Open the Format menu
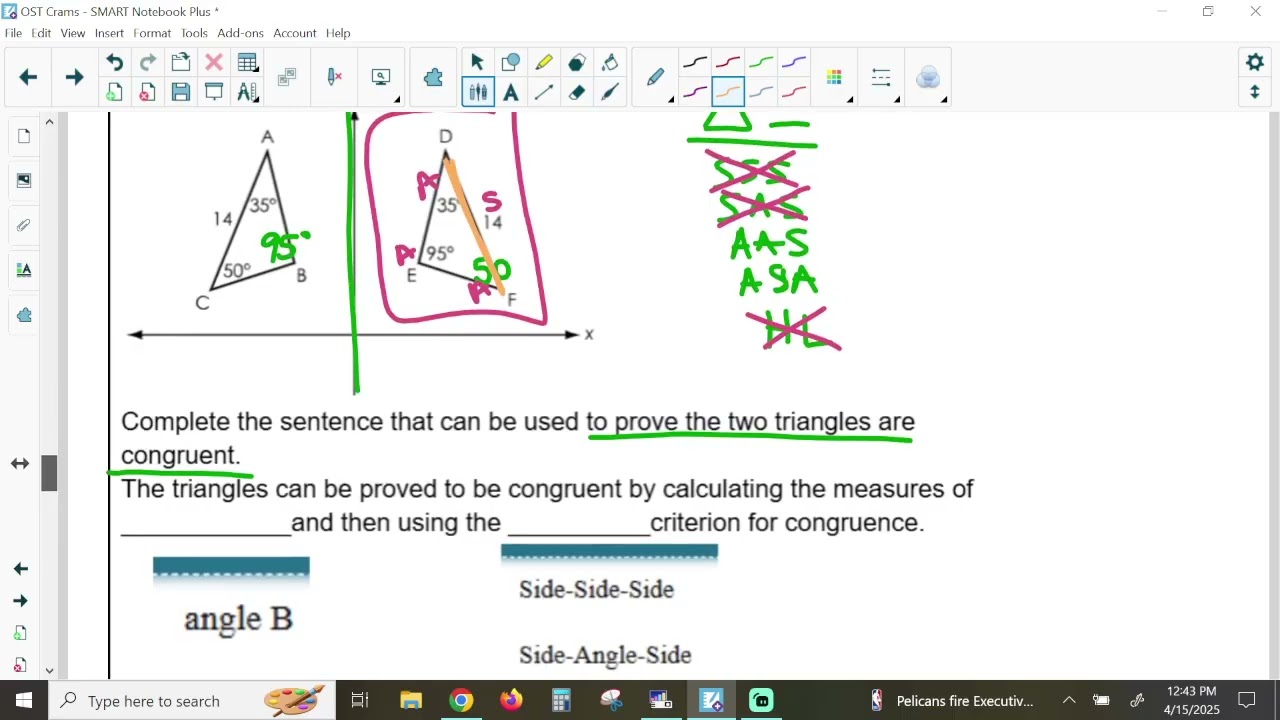 point(152,33)
